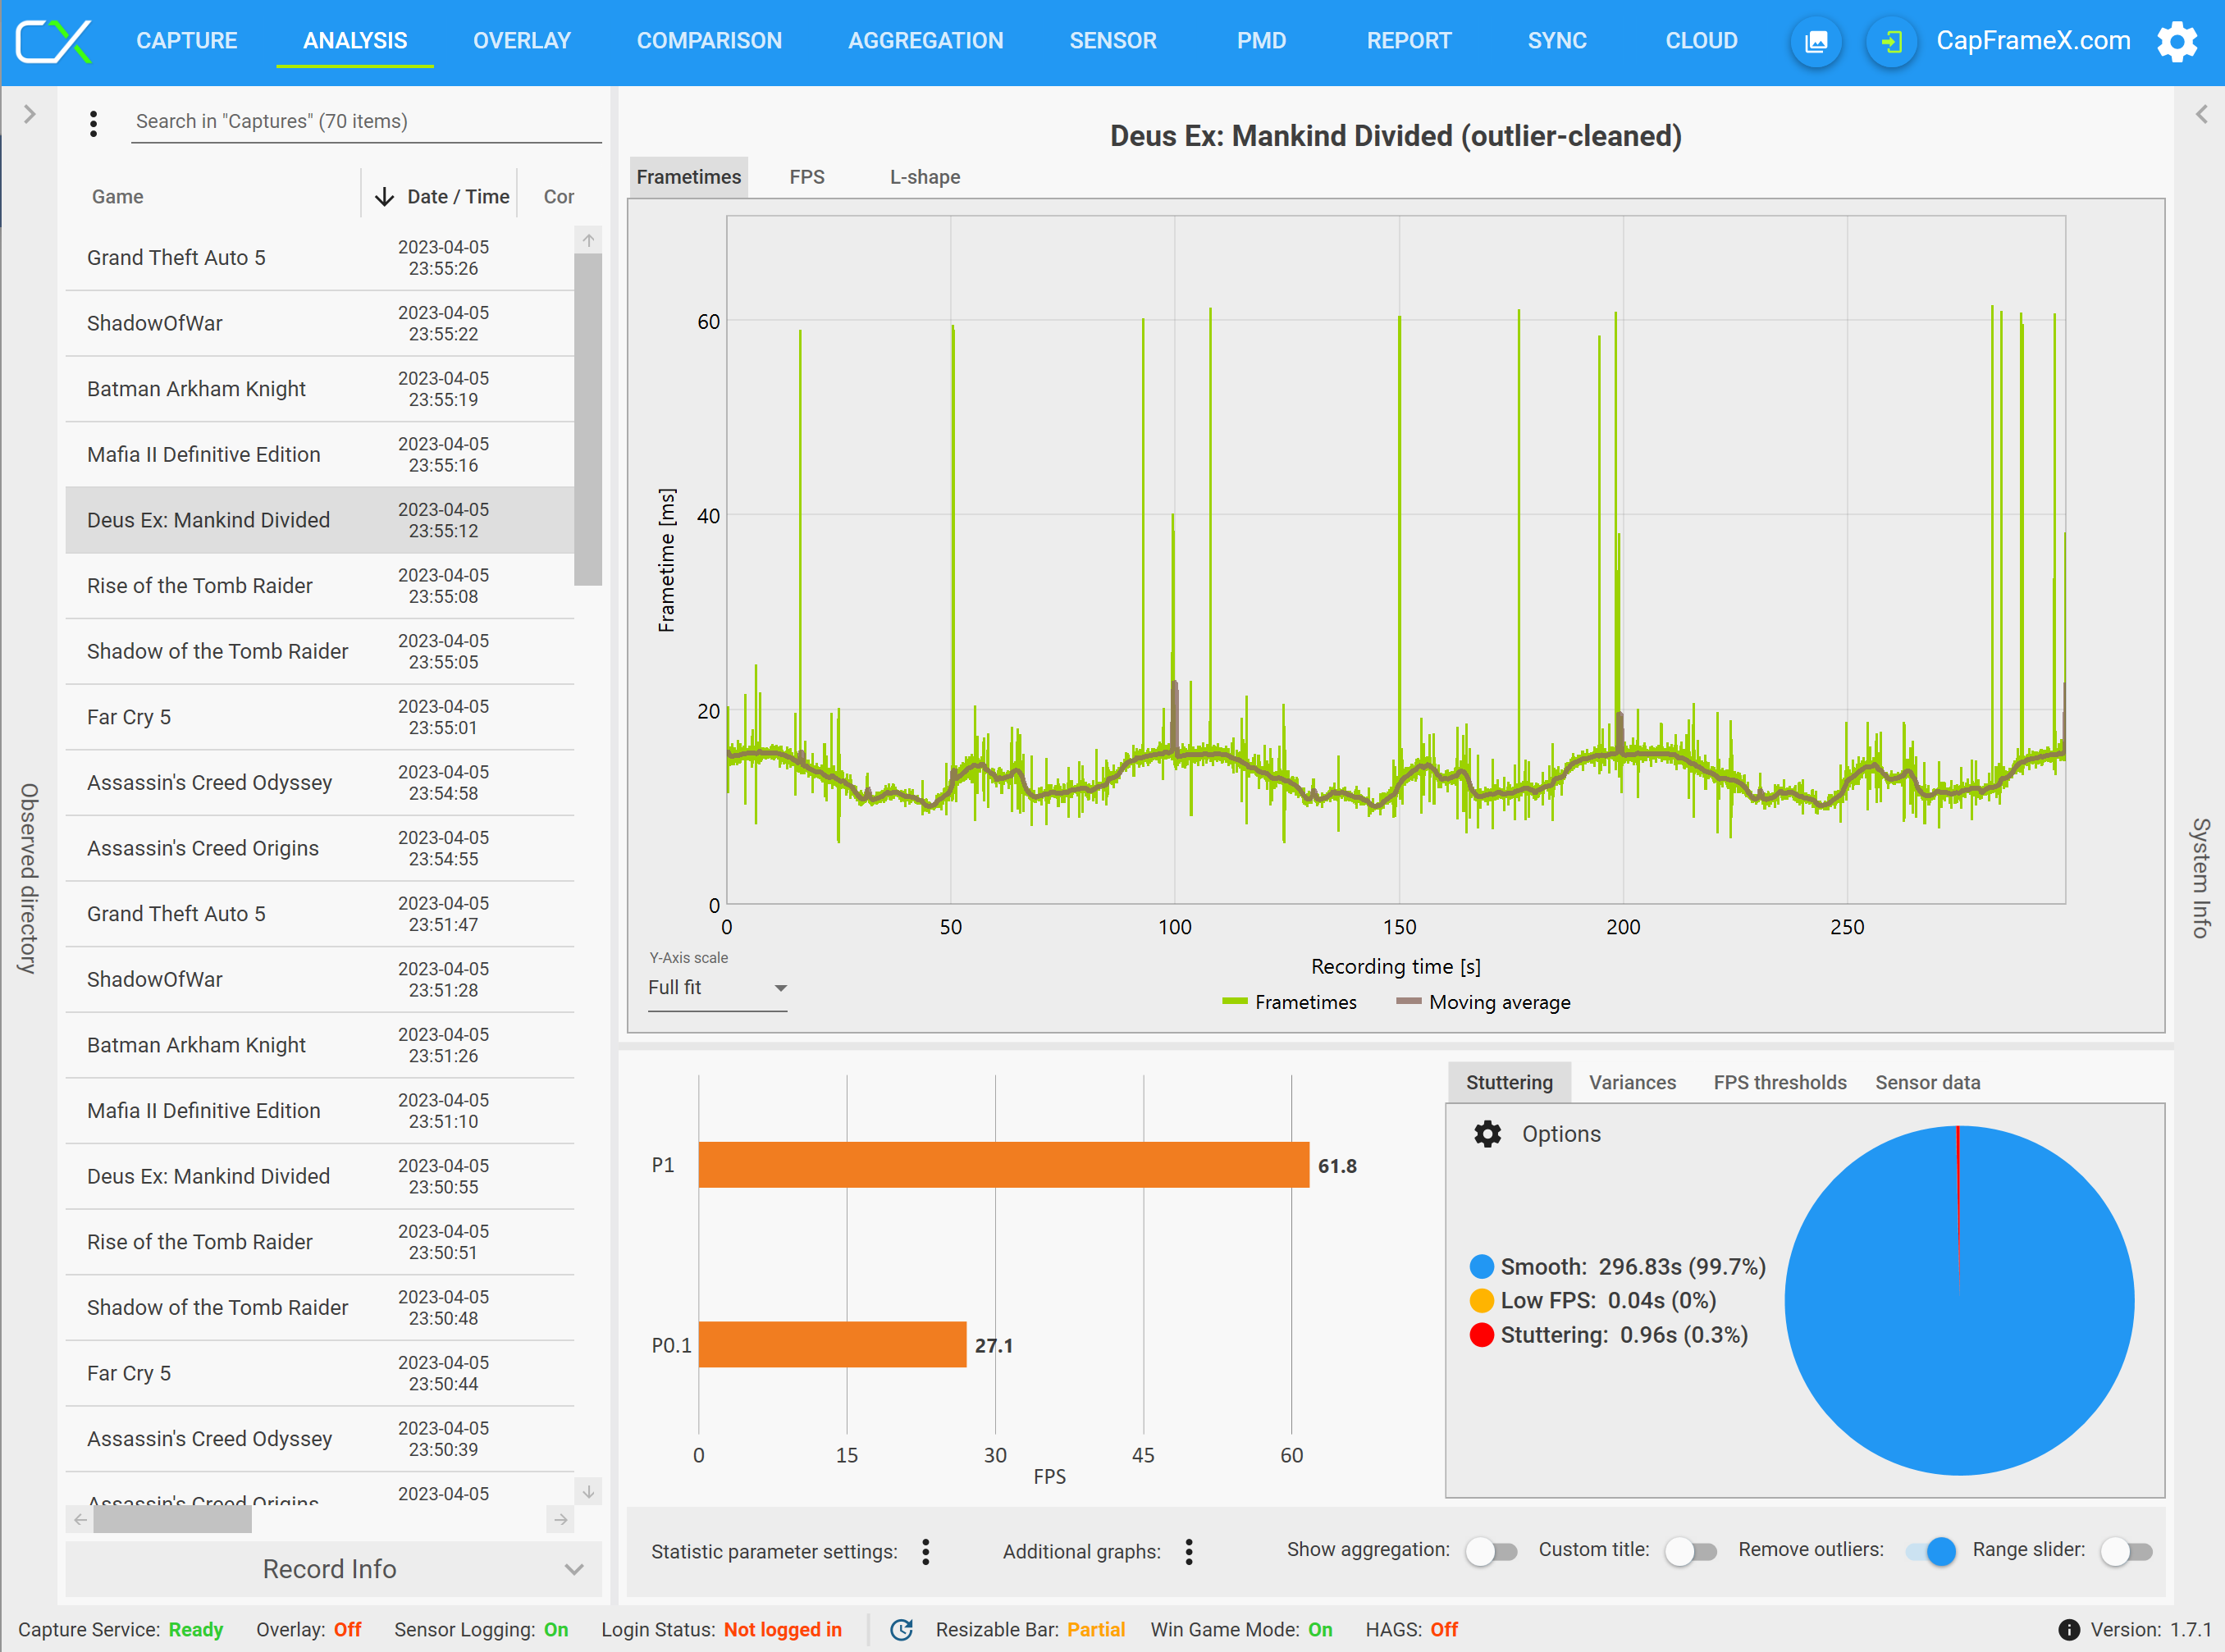Expand the Observed directory side panel

click(x=29, y=114)
